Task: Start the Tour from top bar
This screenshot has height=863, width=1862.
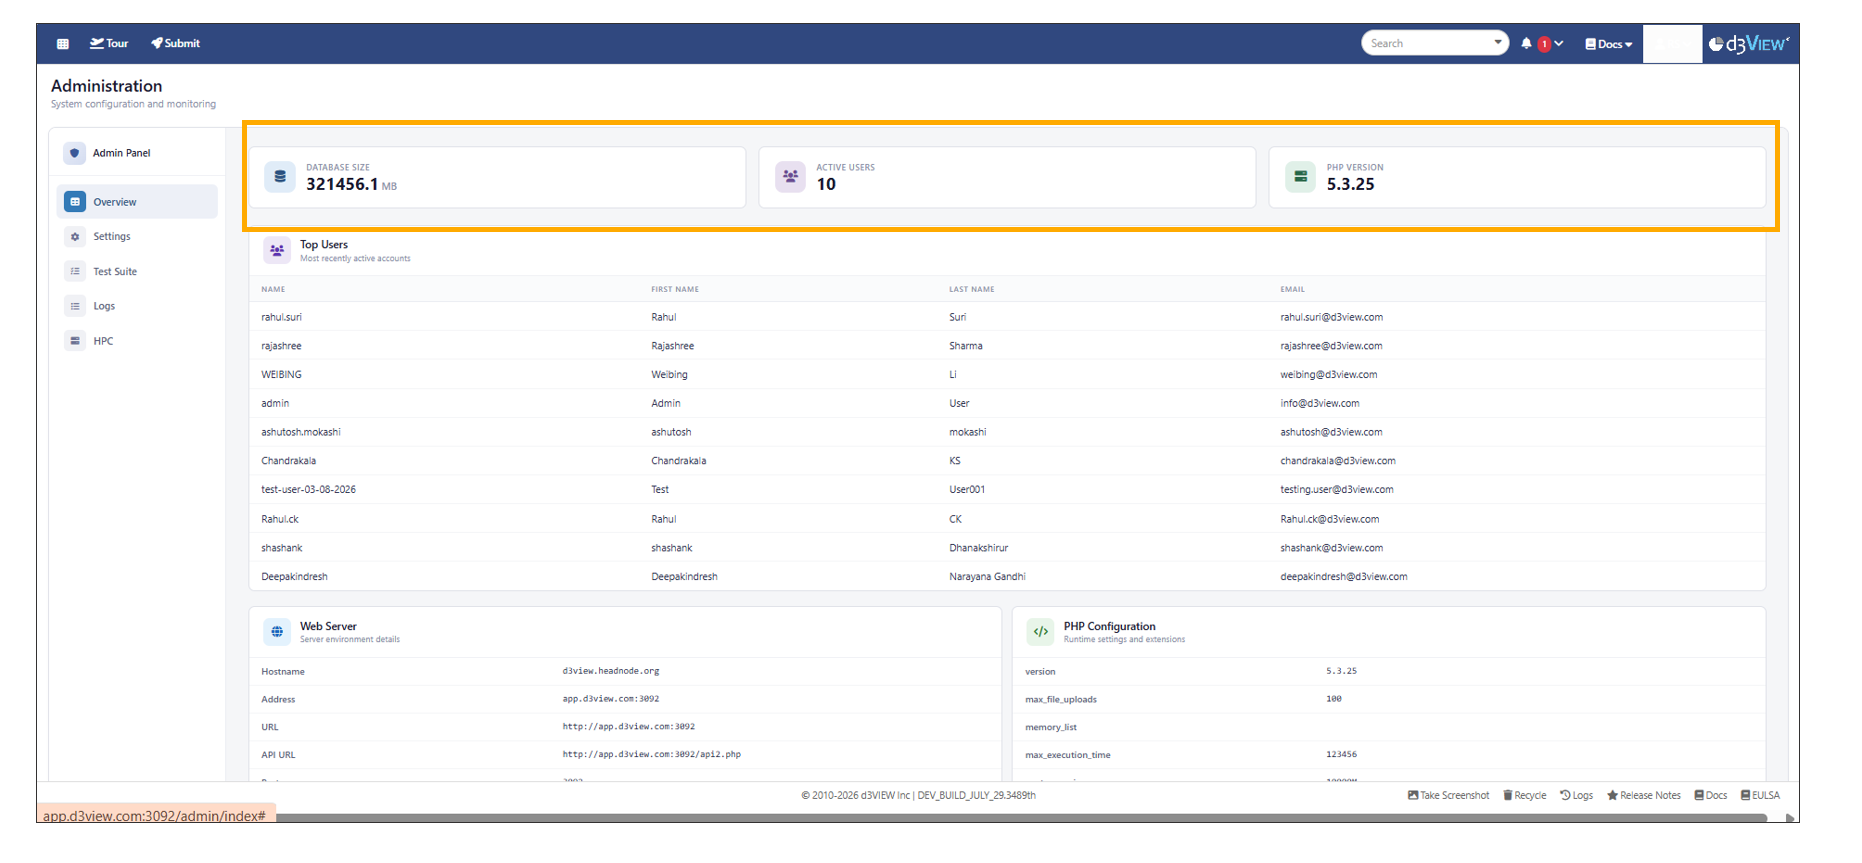Action: coord(109,44)
